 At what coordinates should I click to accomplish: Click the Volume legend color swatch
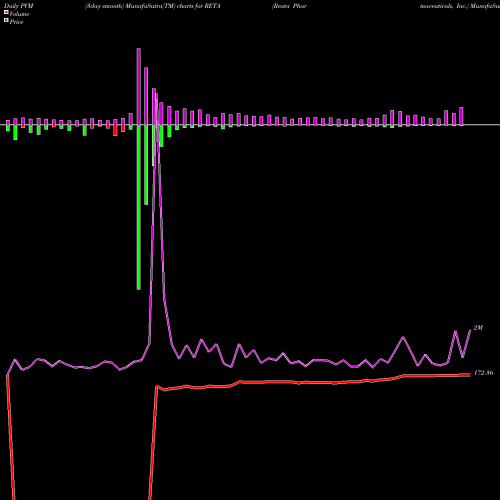[x=6, y=12]
